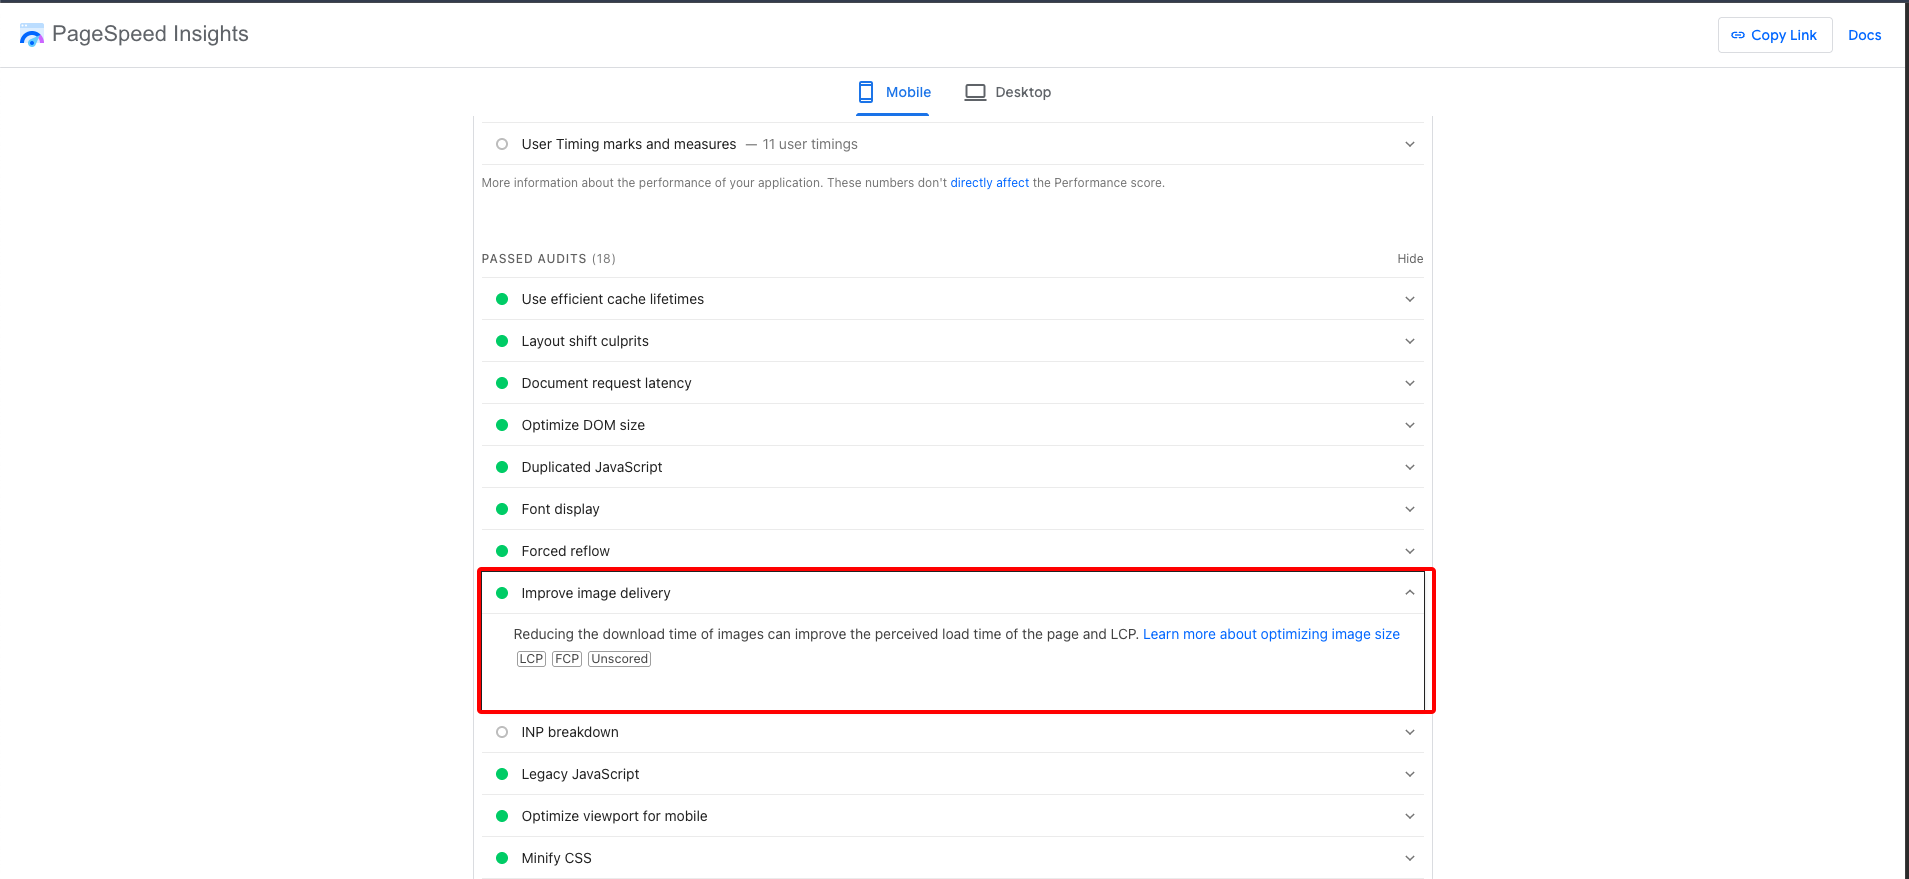This screenshot has height=879, width=1909.
Task: Click the grey circle beside INP breakdown
Action: (x=502, y=732)
